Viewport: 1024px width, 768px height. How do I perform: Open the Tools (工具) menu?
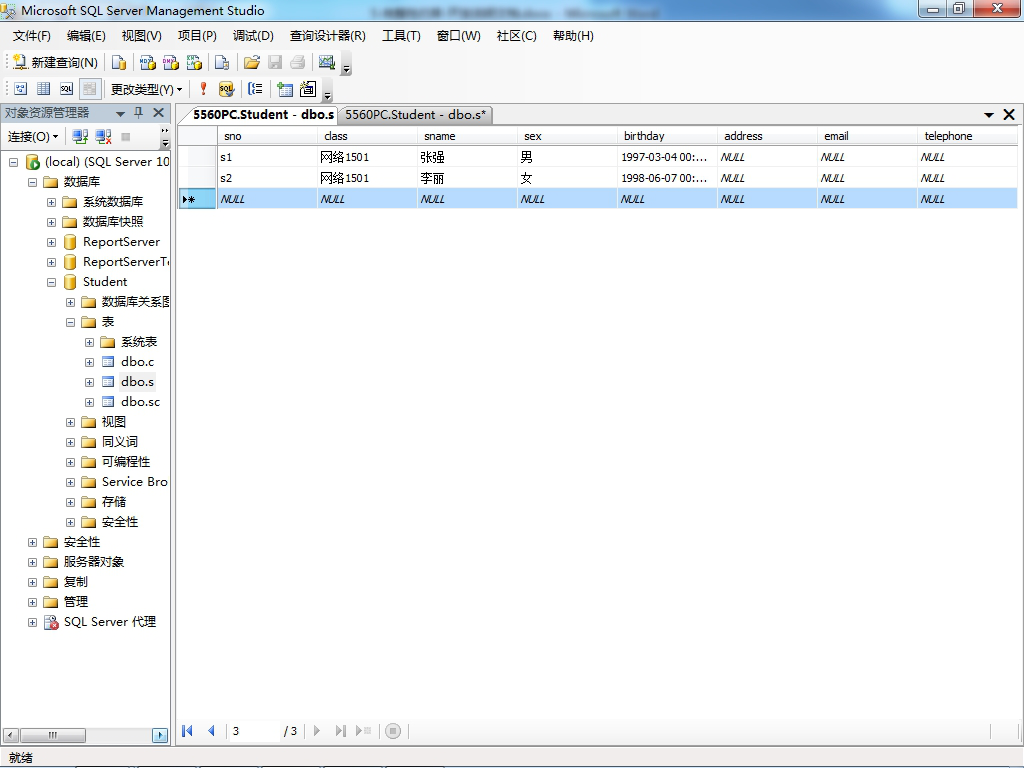(x=401, y=36)
